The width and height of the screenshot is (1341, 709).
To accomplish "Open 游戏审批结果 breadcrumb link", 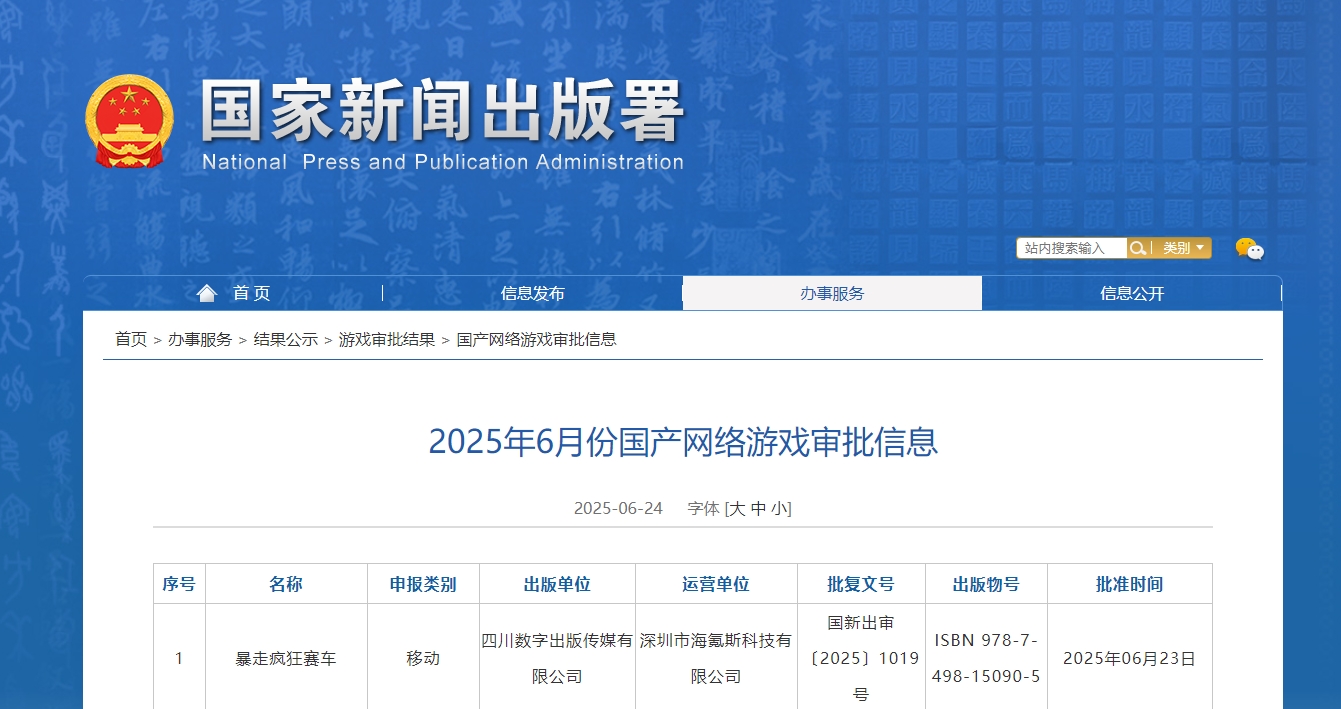I will point(387,339).
